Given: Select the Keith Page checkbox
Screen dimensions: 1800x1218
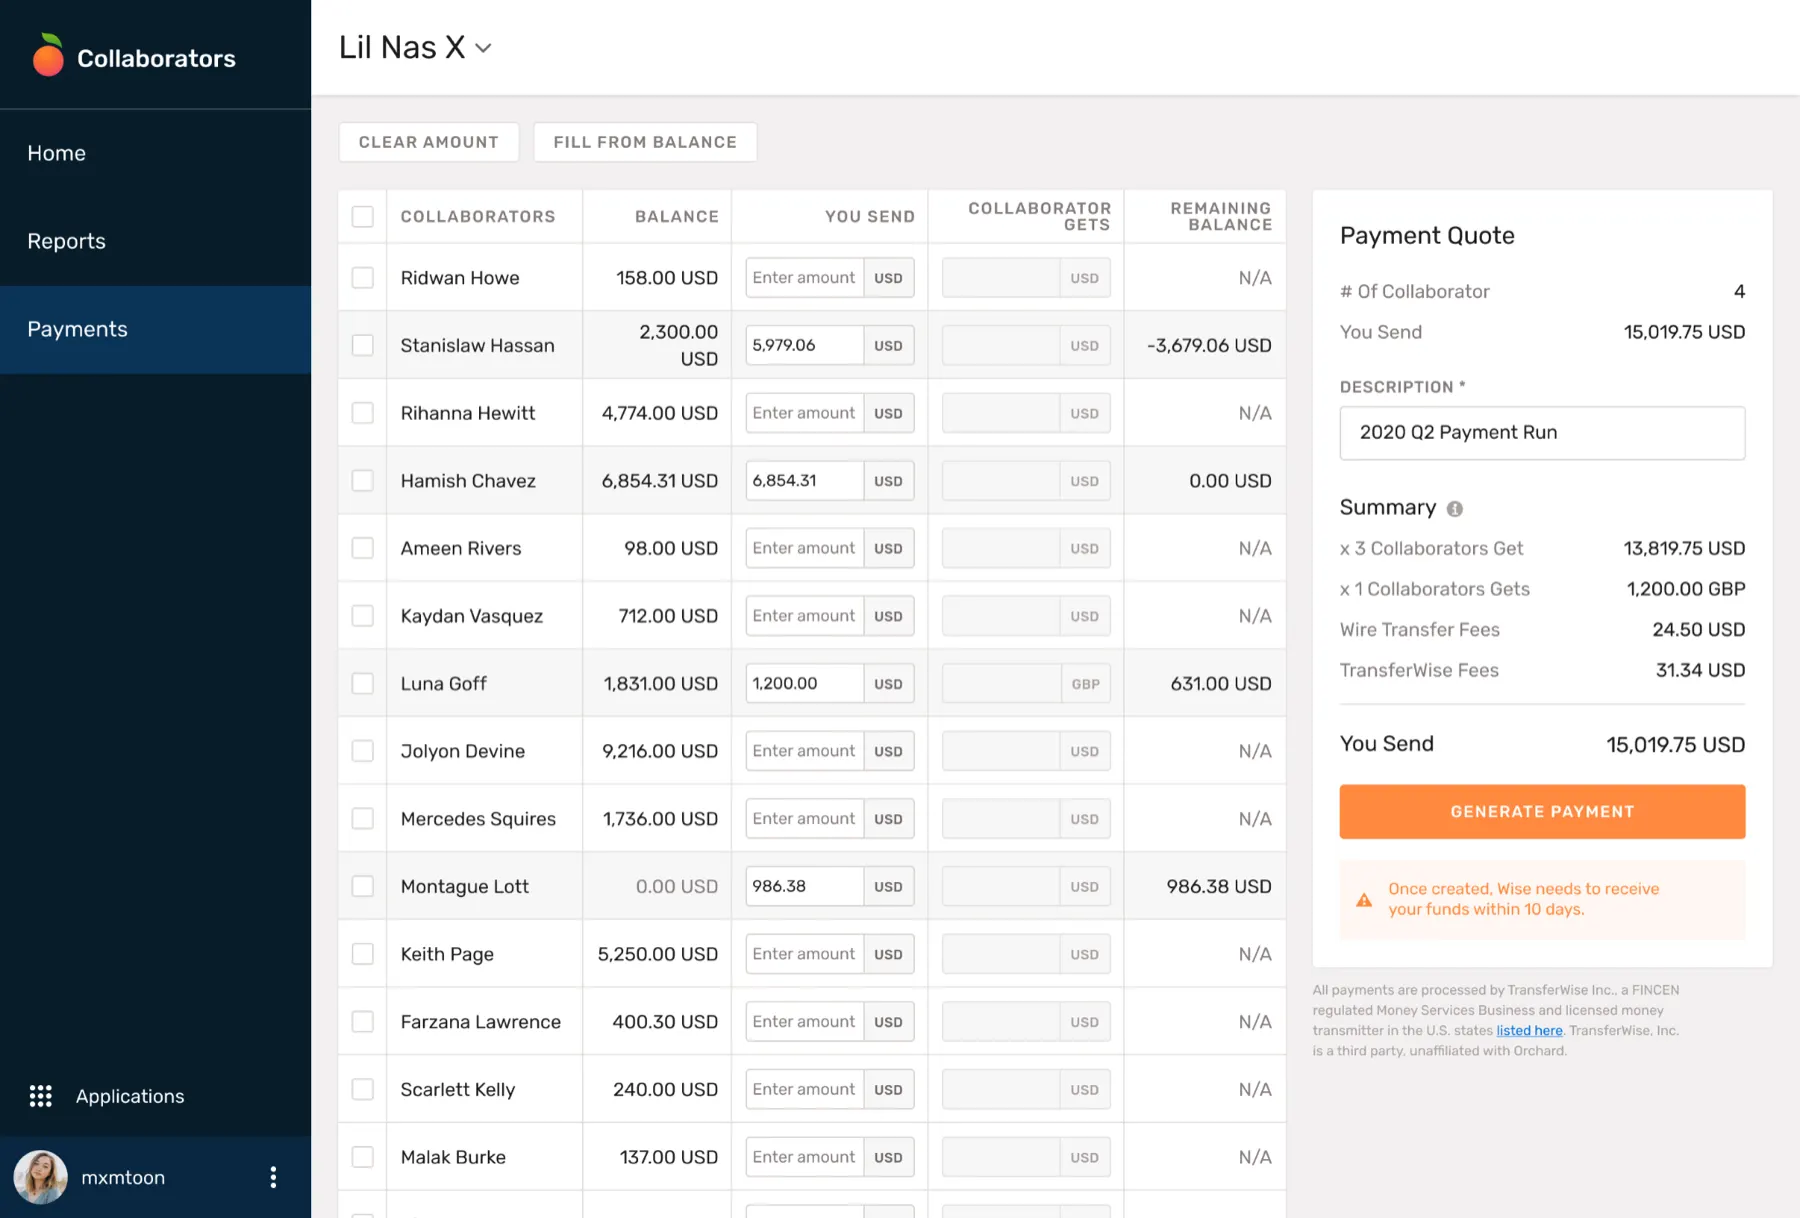Looking at the screenshot, I should [x=363, y=954].
